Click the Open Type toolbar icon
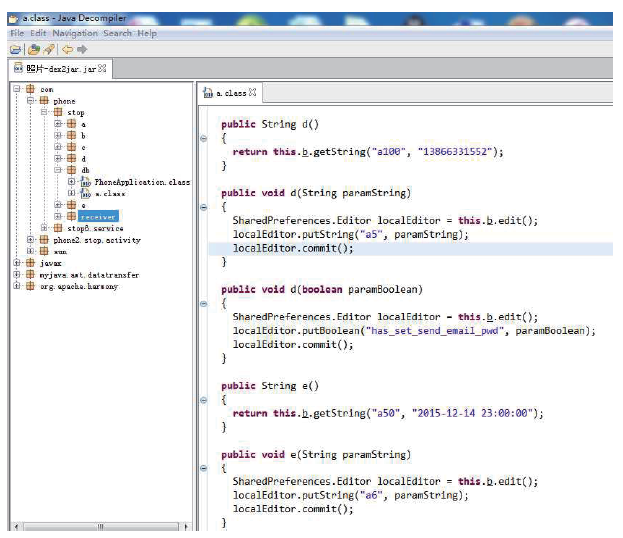Viewport: 623px width, 538px height. tap(33, 49)
